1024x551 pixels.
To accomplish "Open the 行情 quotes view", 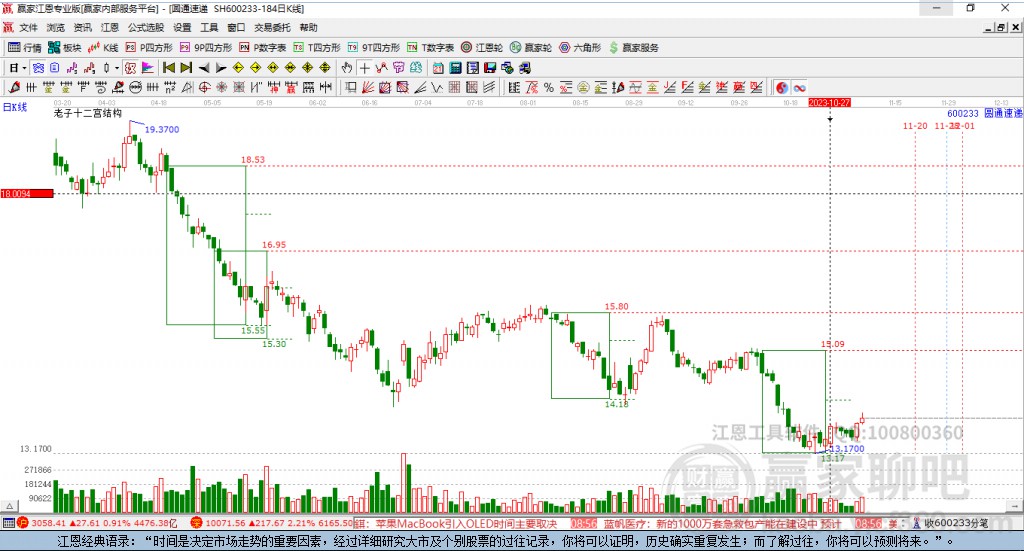I will tap(25, 48).
